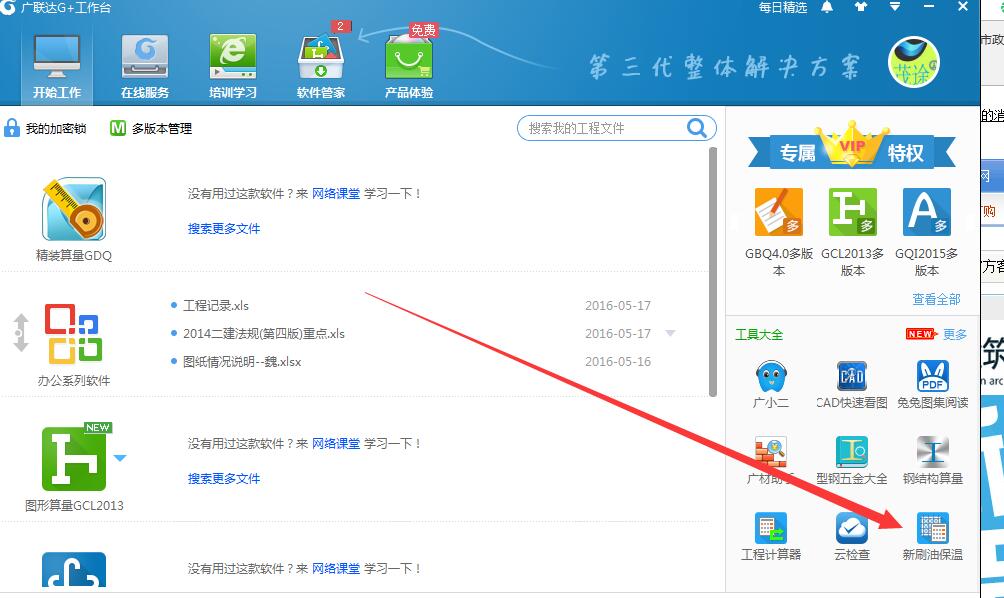Open the 在线服务 tab

pyautogui.click(x=145, y=67)
